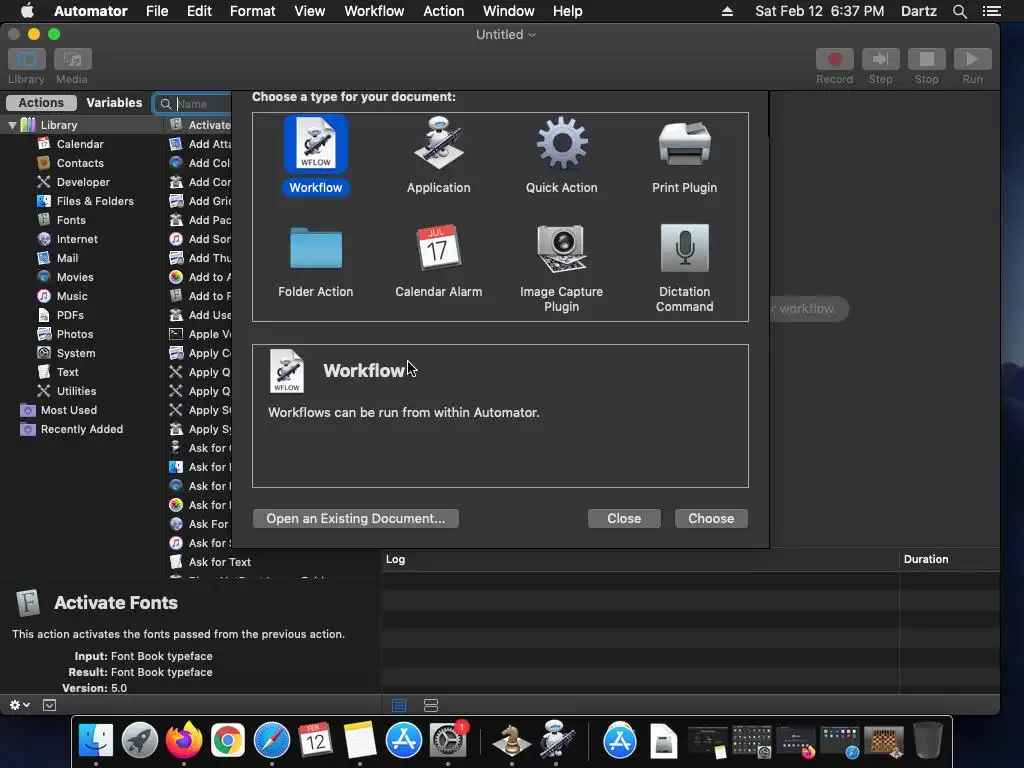Screen dimensions: 1024x768
Task: Open the Action menu
Action: [x=443, y=11]
